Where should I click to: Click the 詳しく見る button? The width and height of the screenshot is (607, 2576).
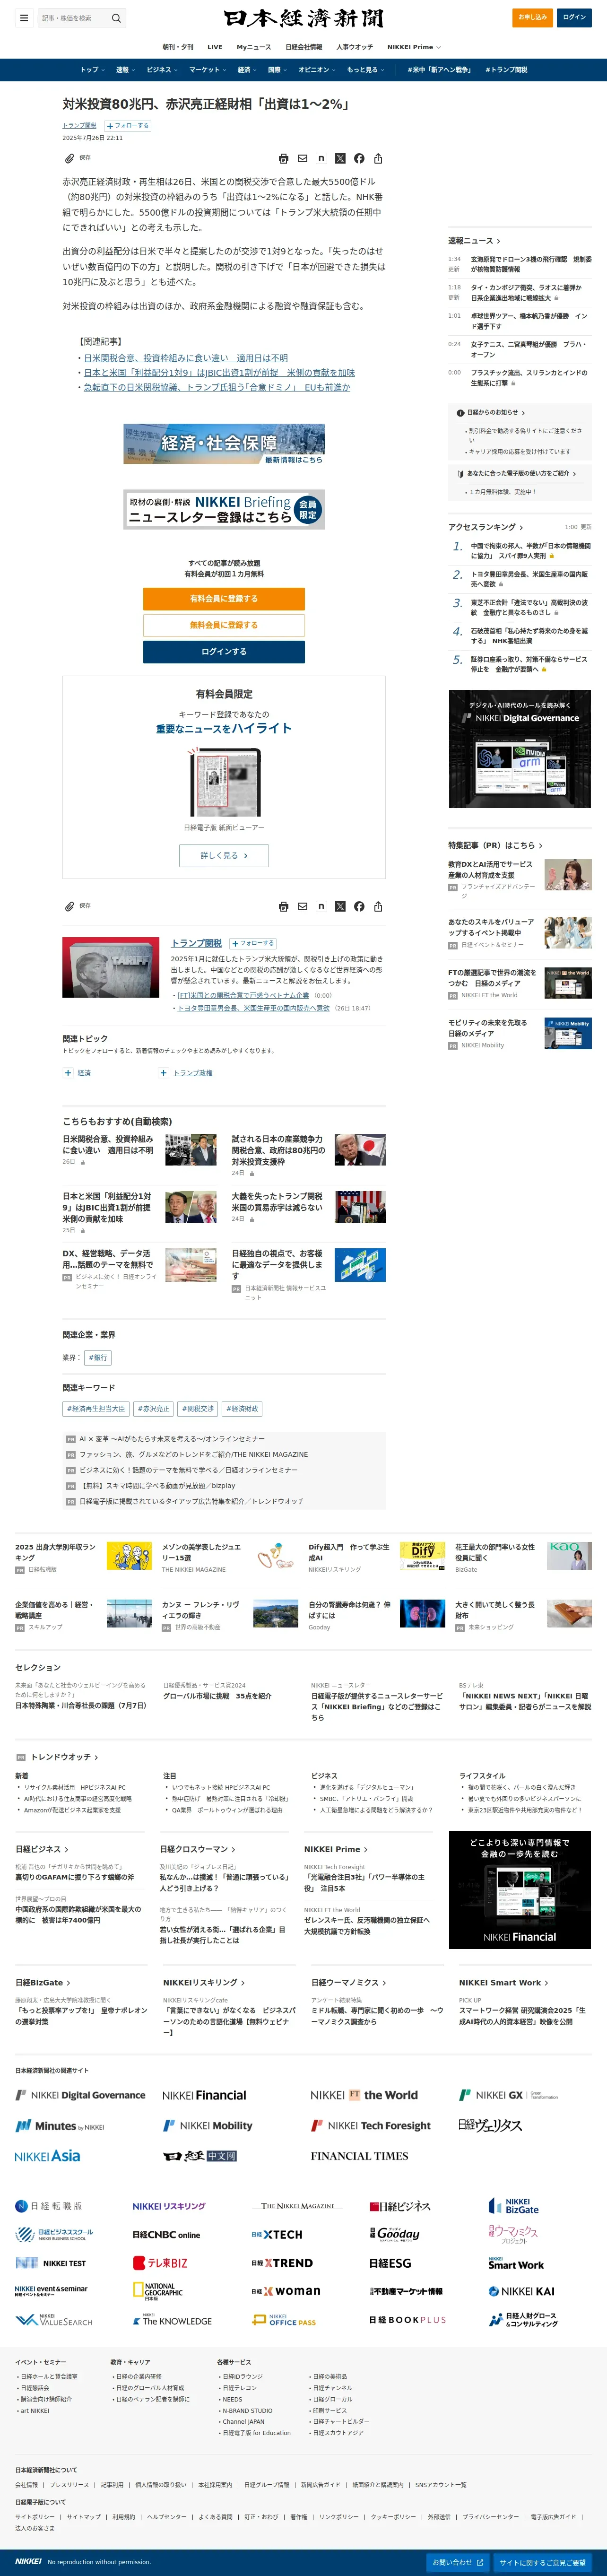[x=224, y=856]
